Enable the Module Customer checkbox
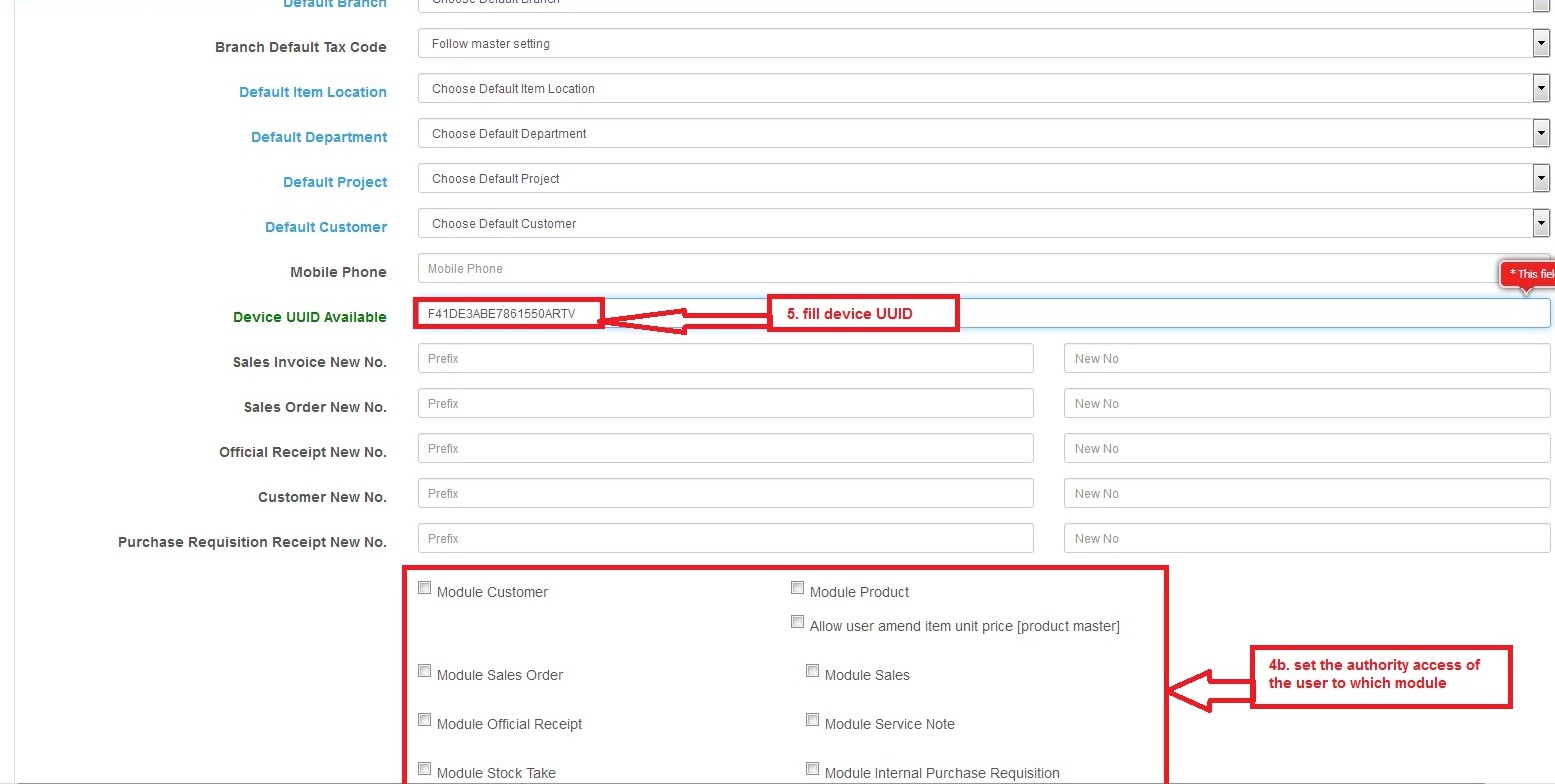Screen dimensions: 1555x784 425,588
